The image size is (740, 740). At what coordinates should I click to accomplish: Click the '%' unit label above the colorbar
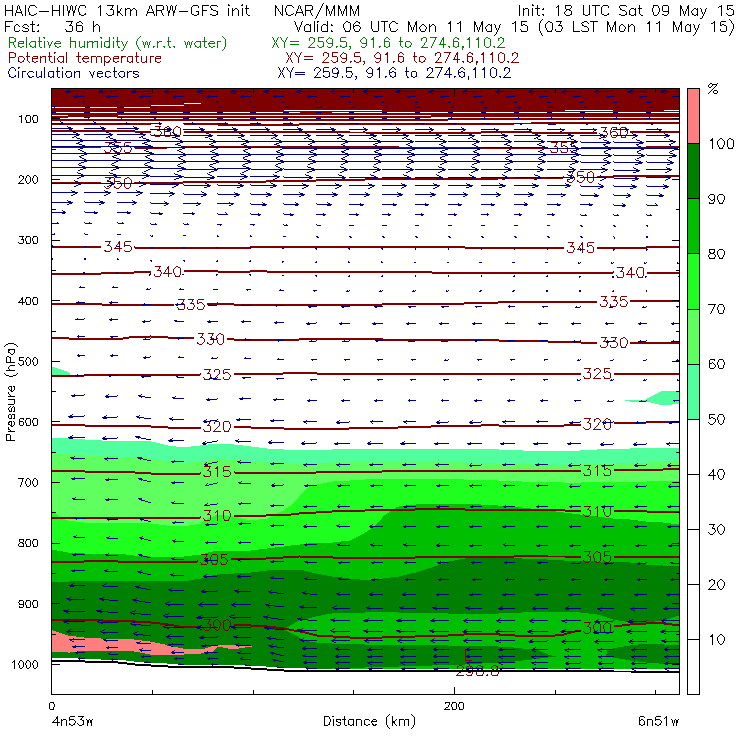[x=713, y=89]
